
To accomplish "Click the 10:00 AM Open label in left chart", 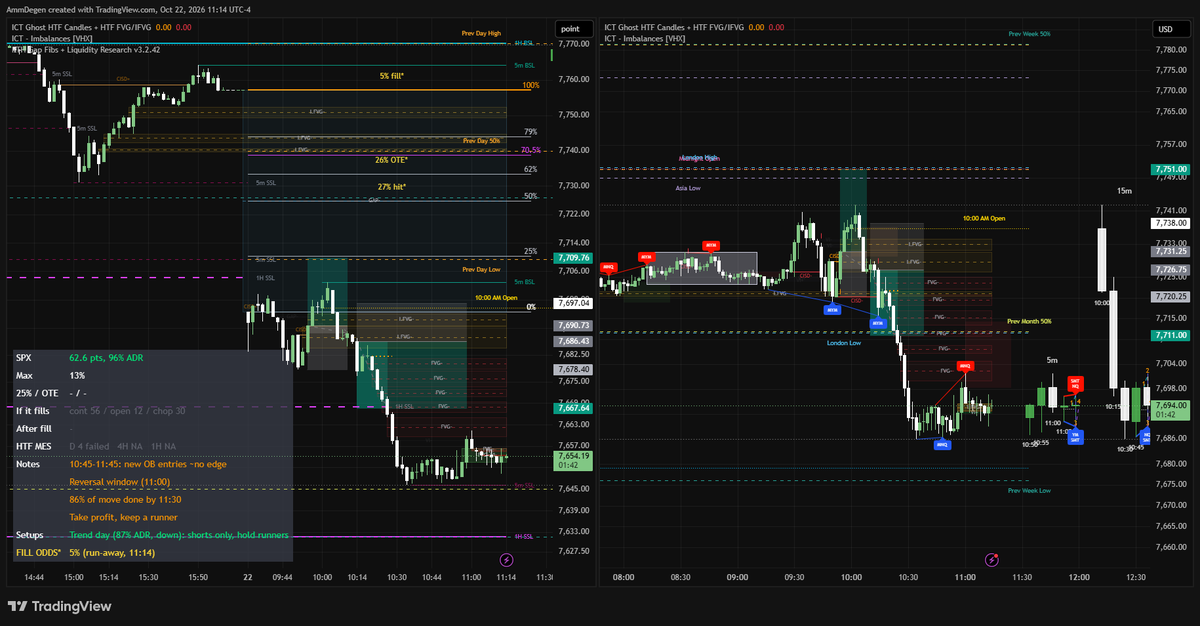I will [x=496, y=297].
